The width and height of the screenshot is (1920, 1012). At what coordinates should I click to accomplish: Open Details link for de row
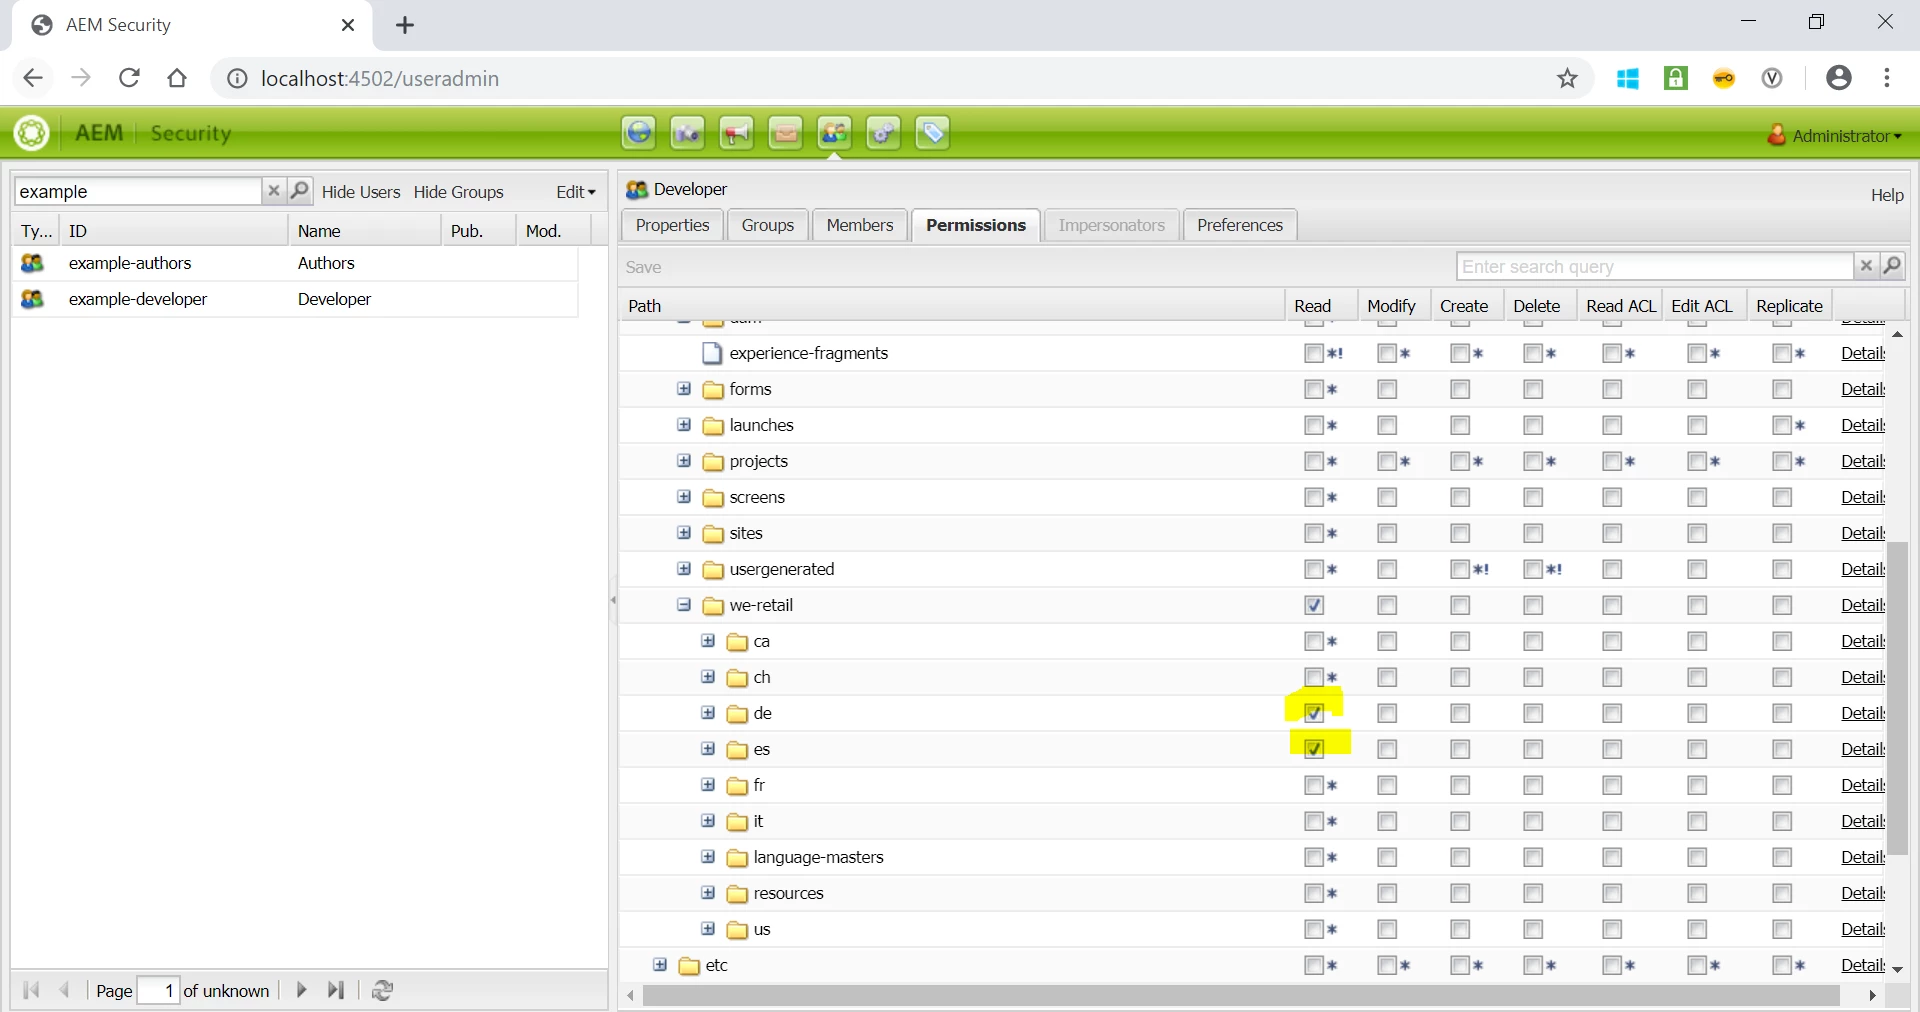point(1863,713)
